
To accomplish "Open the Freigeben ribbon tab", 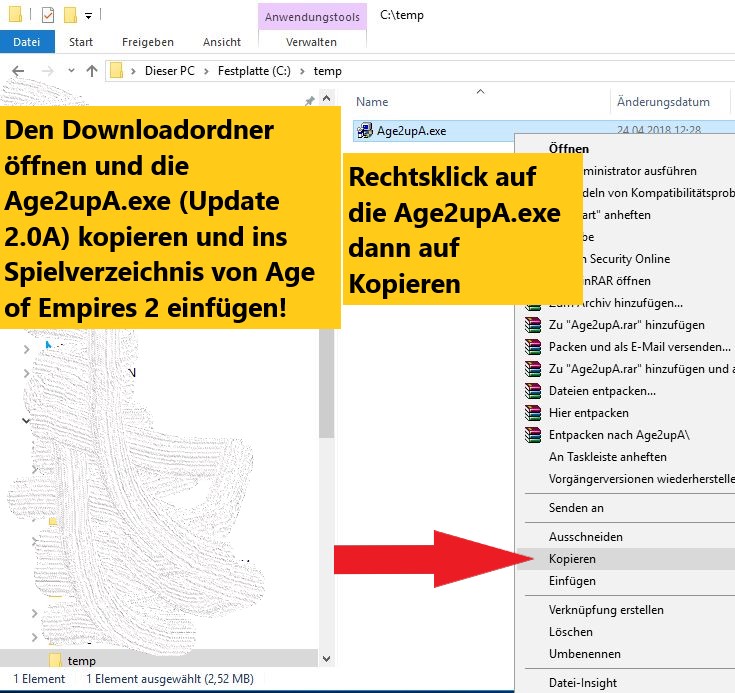I will (148, 42).
